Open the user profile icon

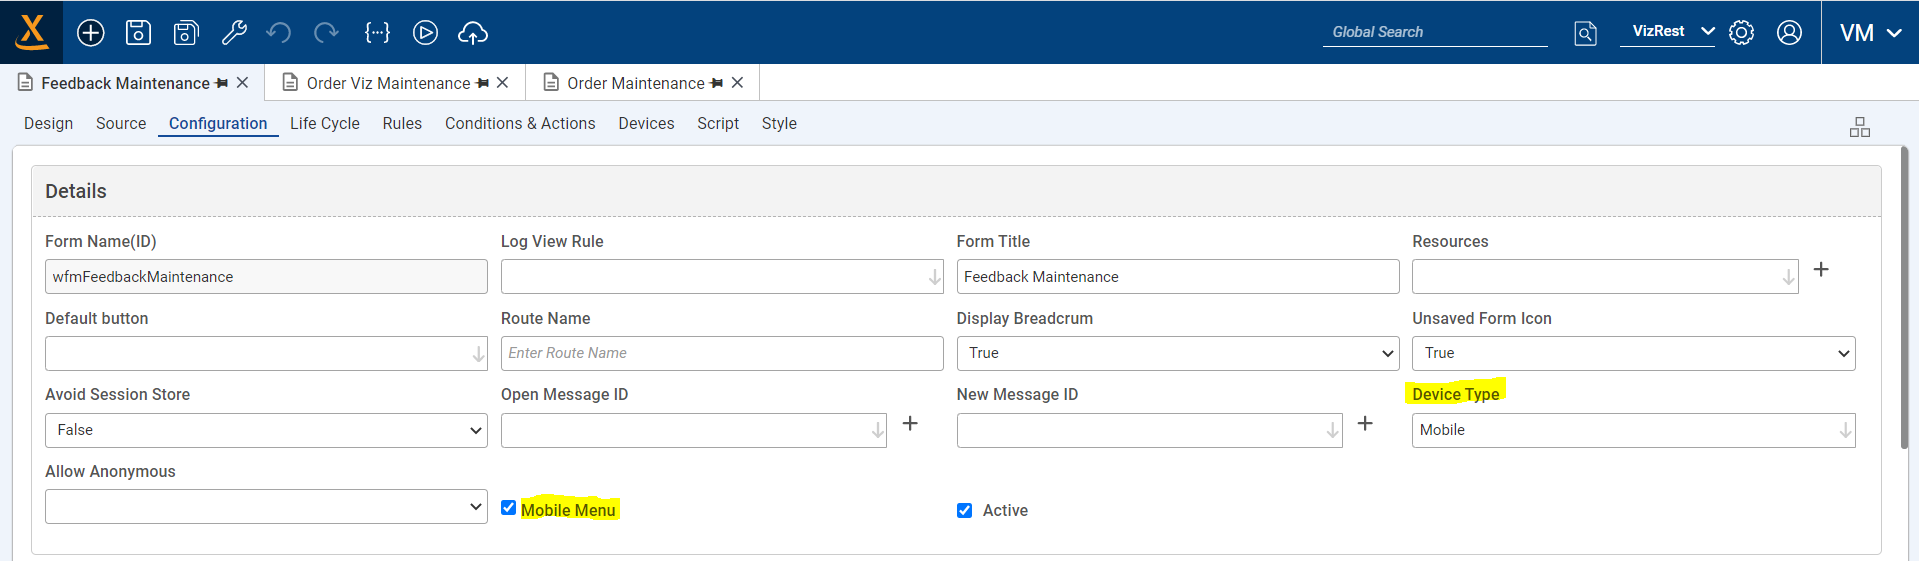click(1789, 33)
